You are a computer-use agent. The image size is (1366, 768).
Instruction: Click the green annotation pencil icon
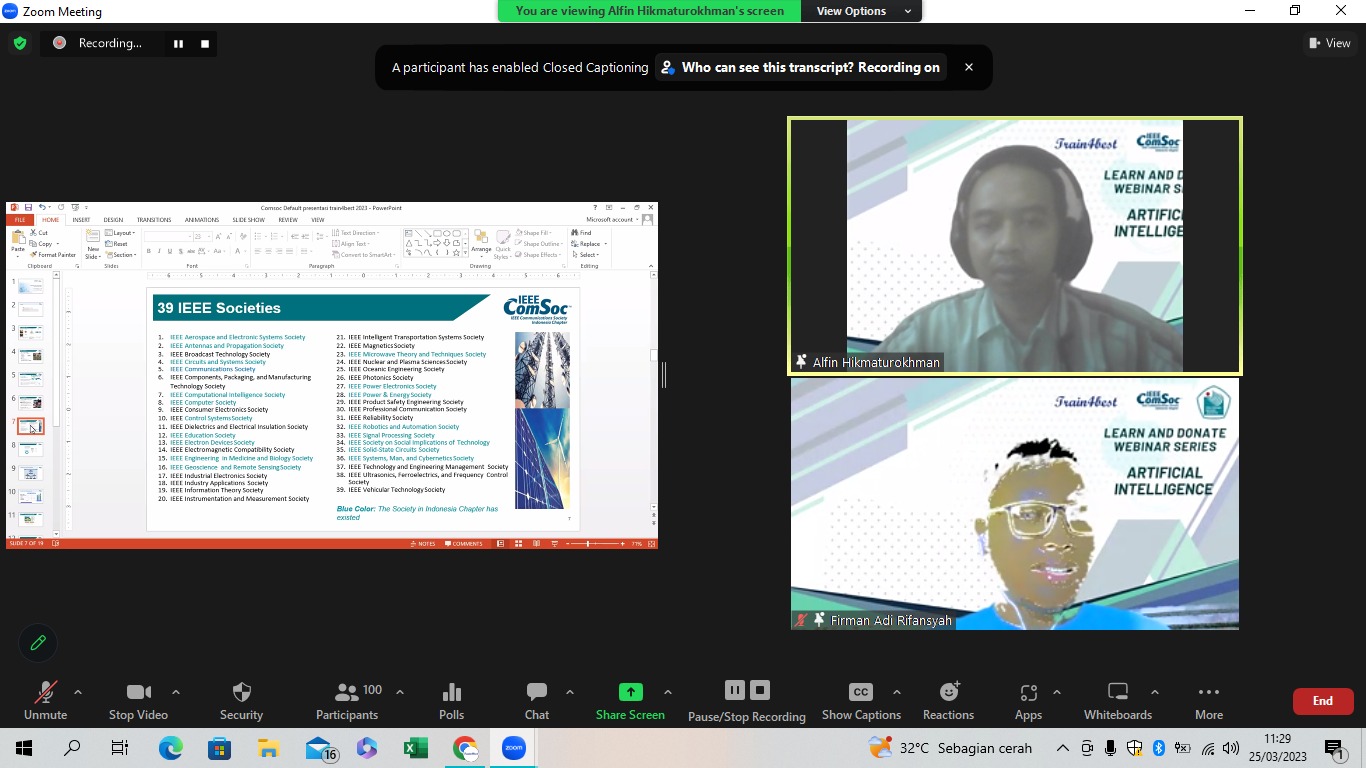[38, 643]
